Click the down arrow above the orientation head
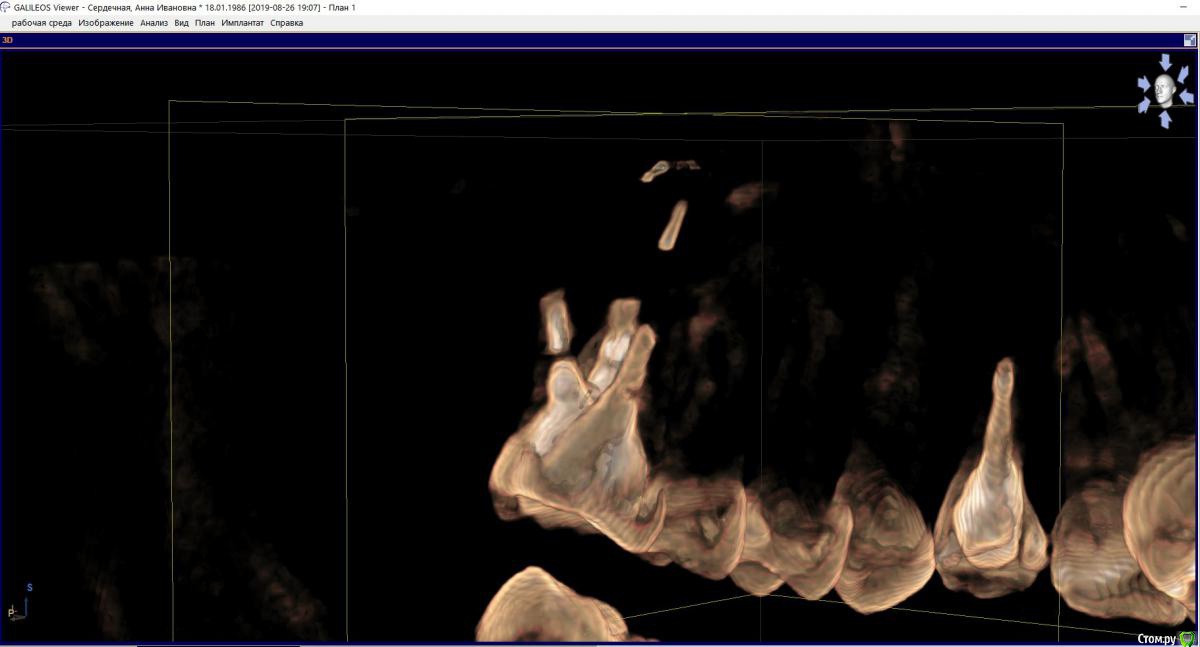Screen dimensions: 1200x647 coord(1164,60)
